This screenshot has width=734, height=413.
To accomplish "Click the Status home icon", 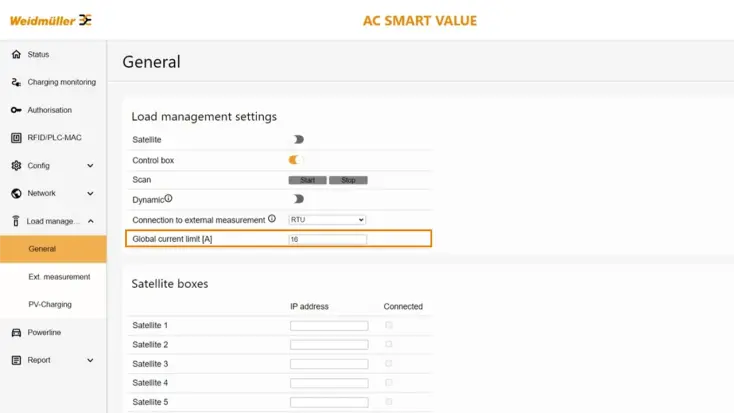I will (x=16, y=54).
